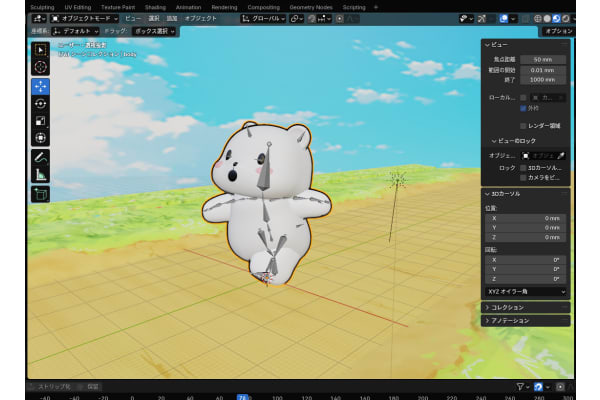The width and height of the screenshot is (600, 400).
Task: Enable the レンダー領域 checkbox
Action: coord(523,125)
